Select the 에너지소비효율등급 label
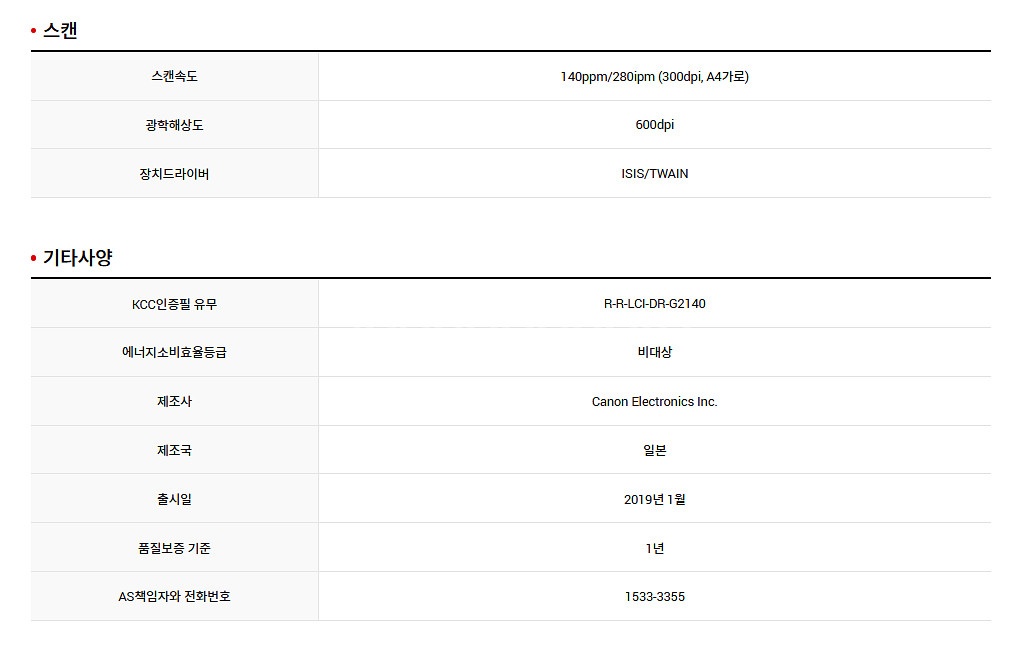 point(174,353)
